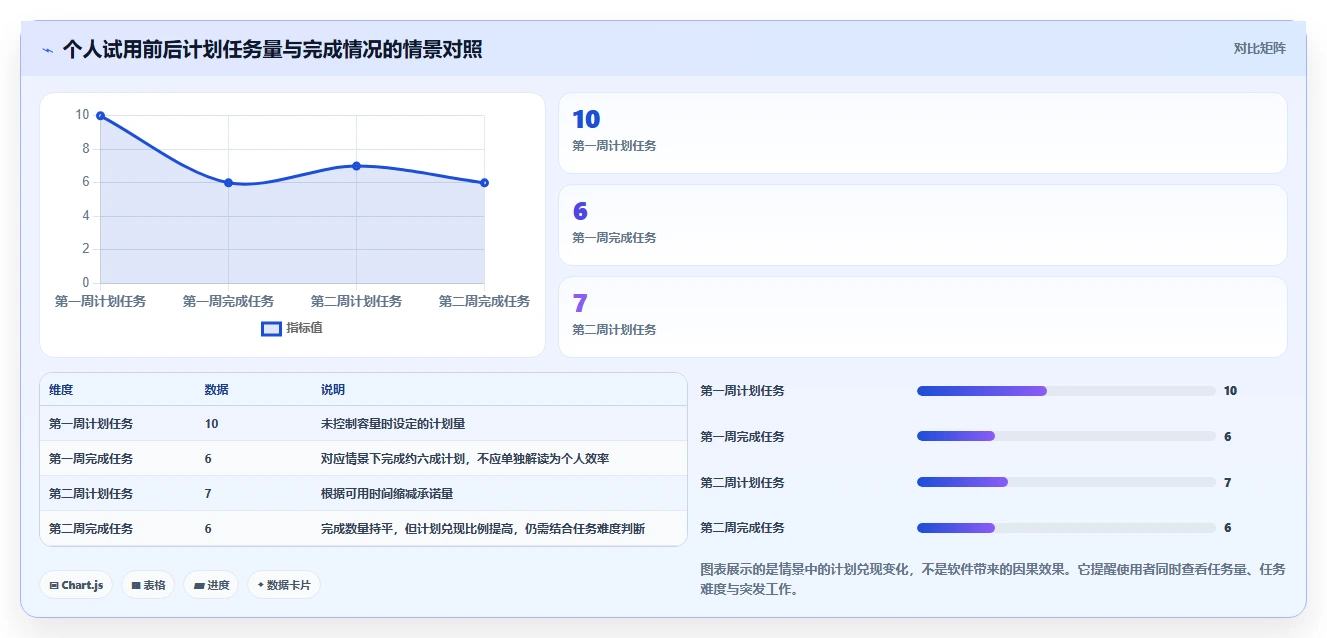
Task: Open the data card showing large number 7
Action: [922, 317]
